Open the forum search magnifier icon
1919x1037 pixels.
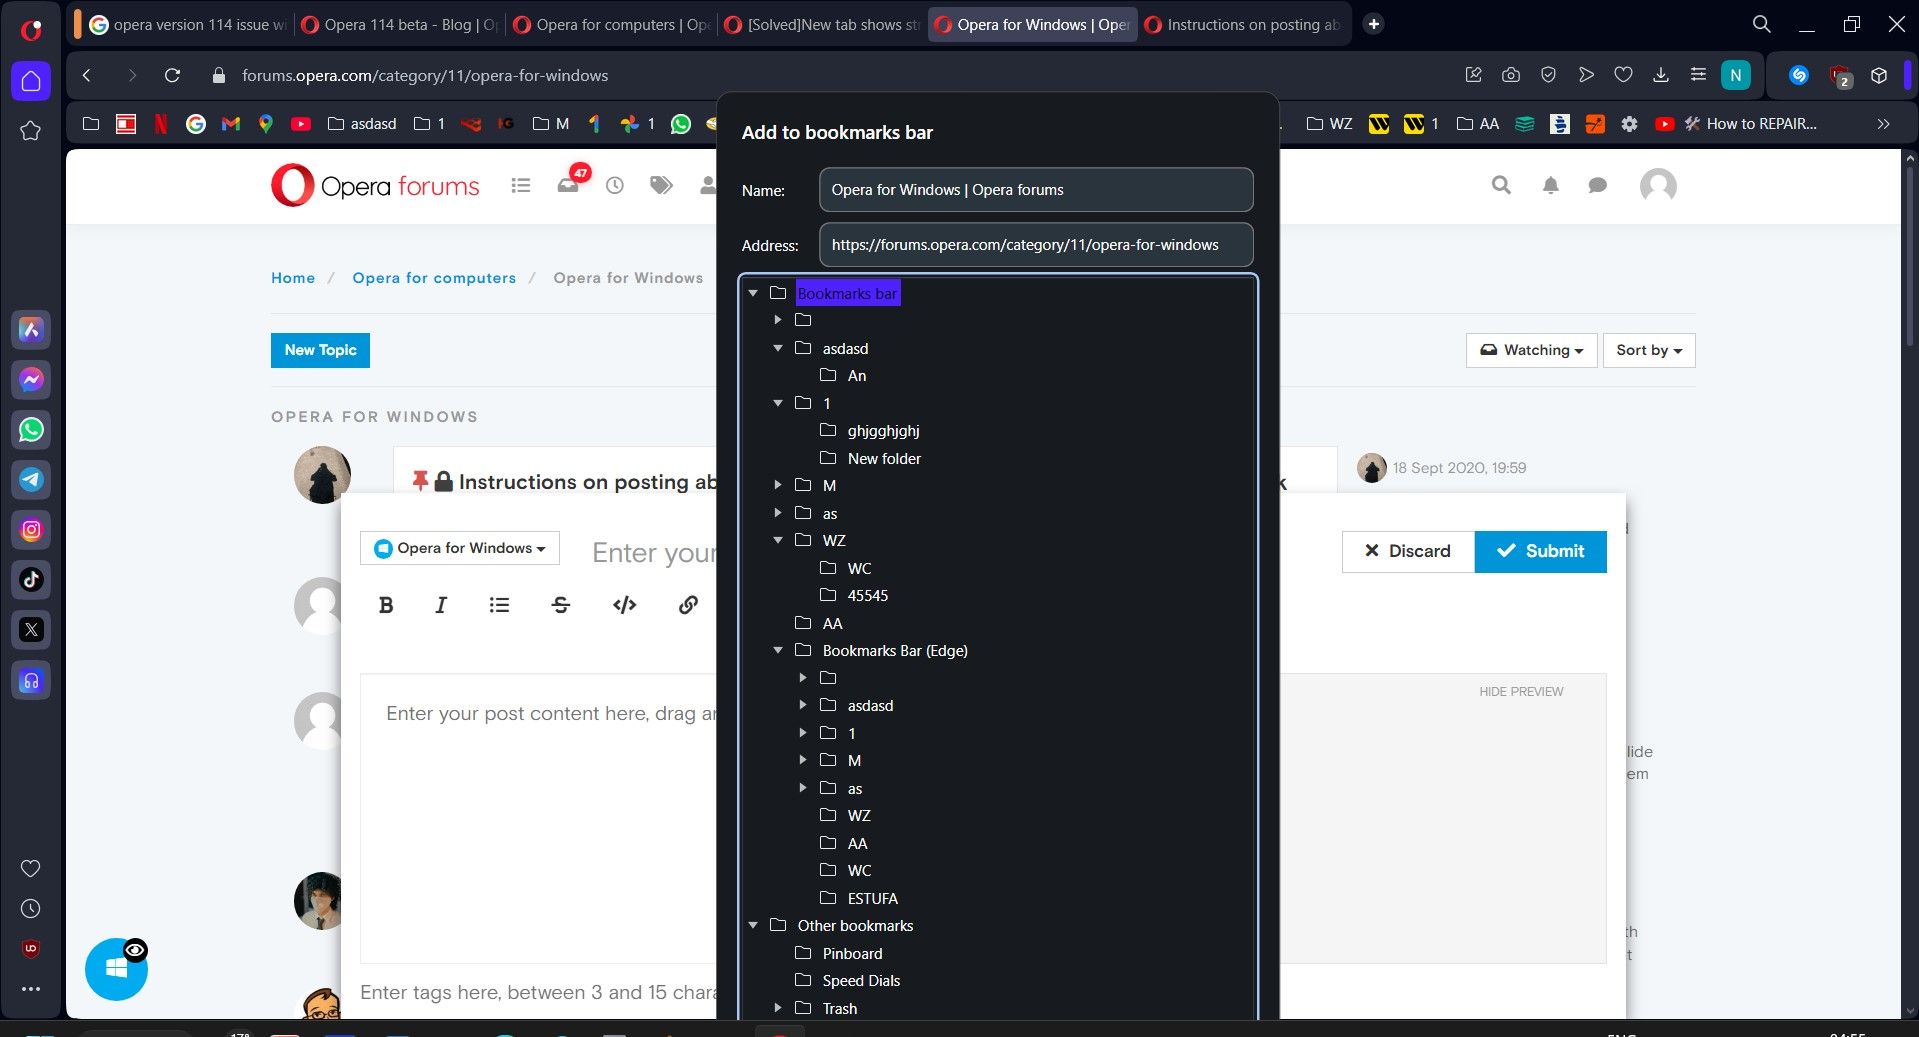(1501, 185)
